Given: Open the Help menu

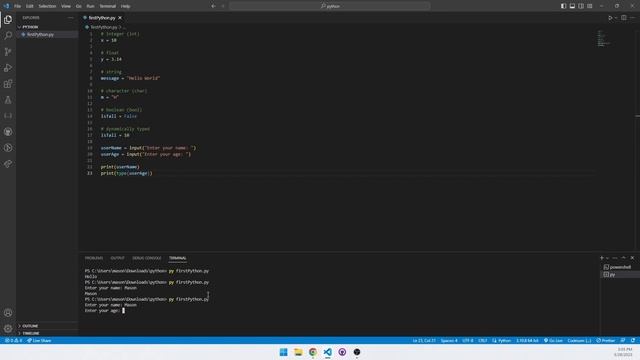Looking at the screenshot, I should click(x=126, y=6).
